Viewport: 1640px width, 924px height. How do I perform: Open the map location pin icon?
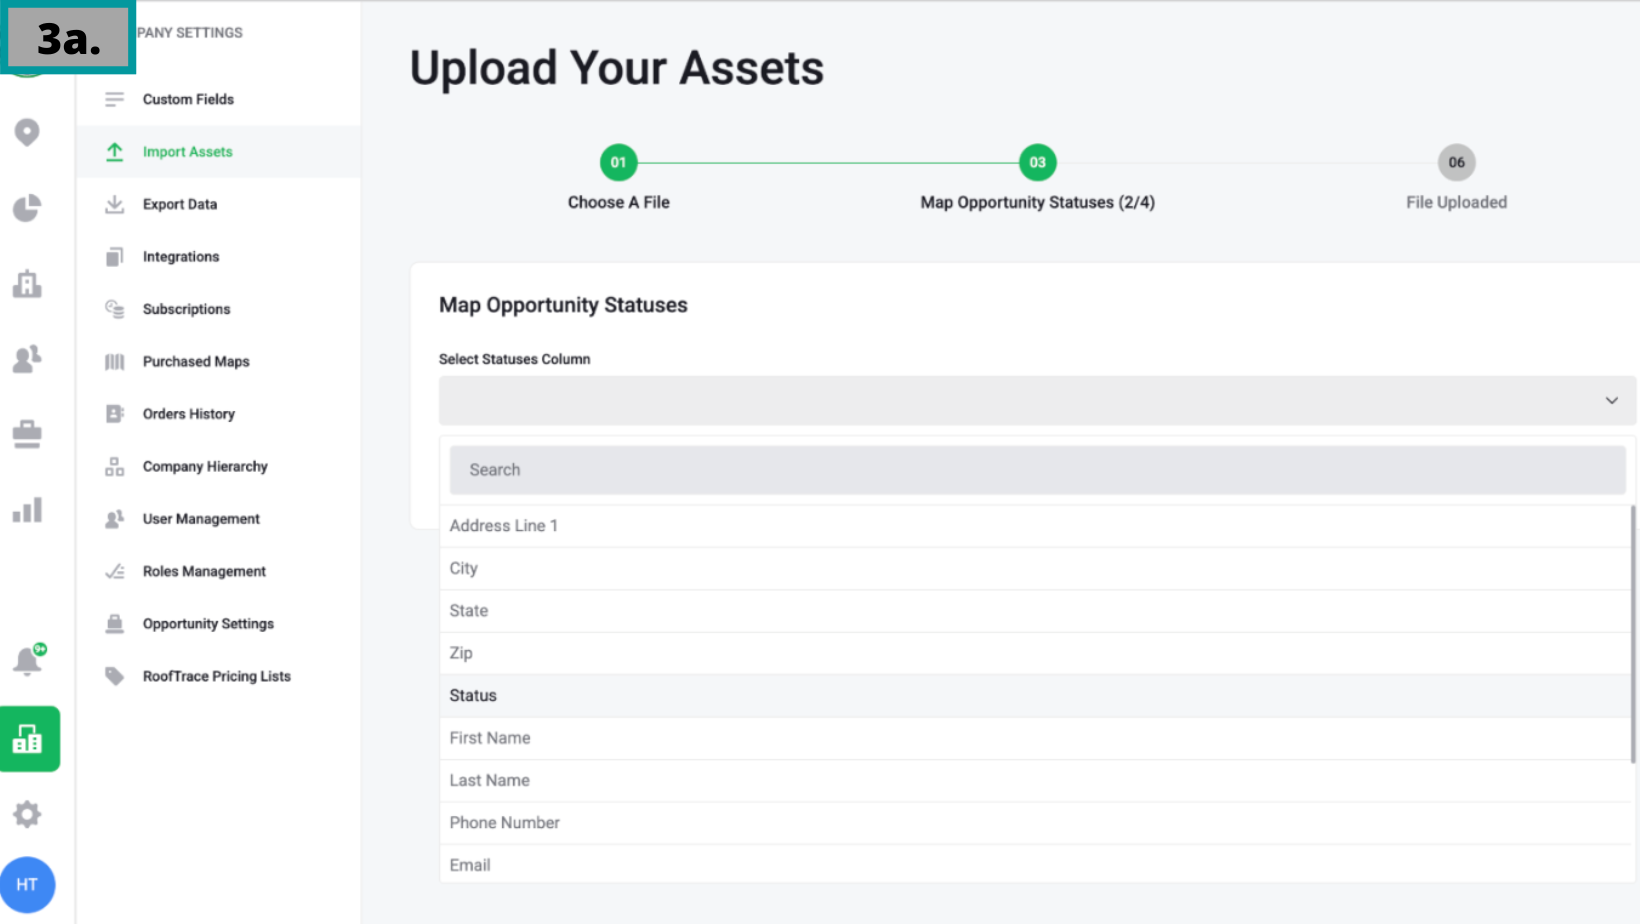point(27,132)
